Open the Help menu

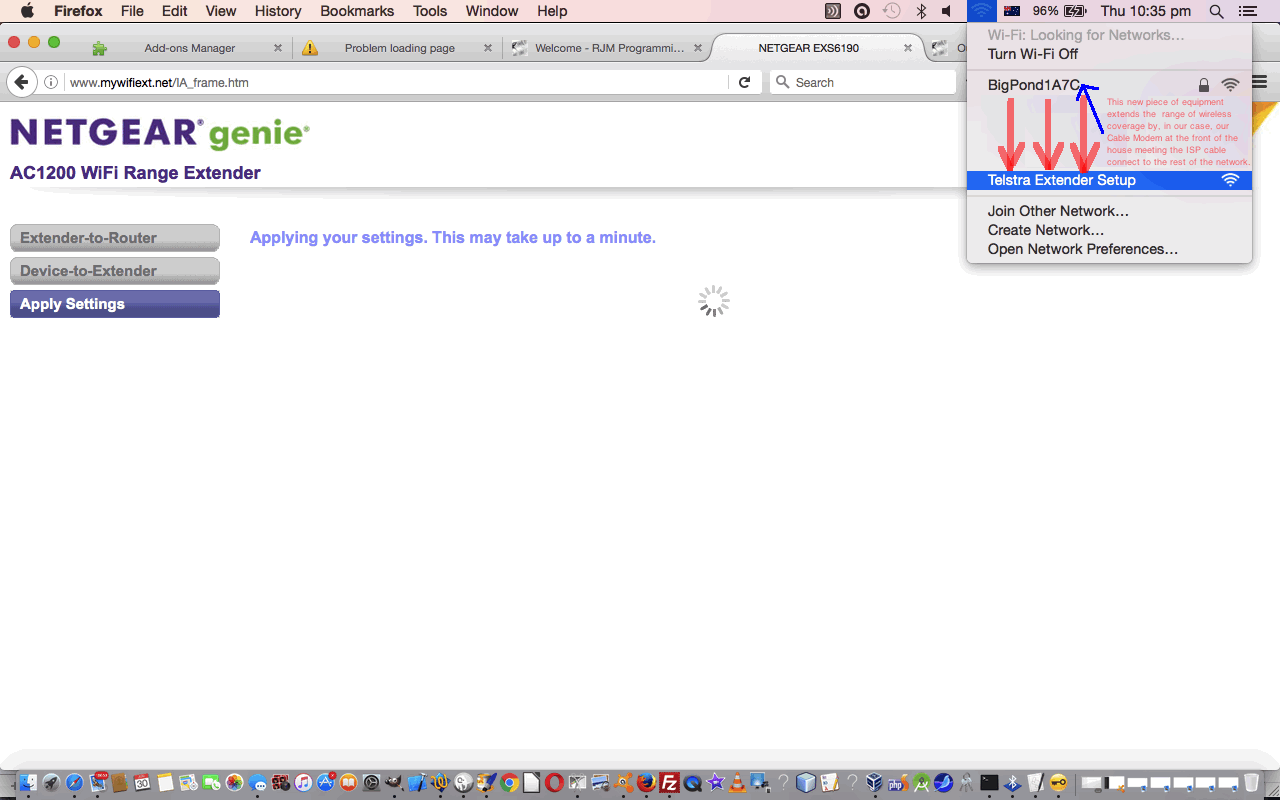[552, 11]
